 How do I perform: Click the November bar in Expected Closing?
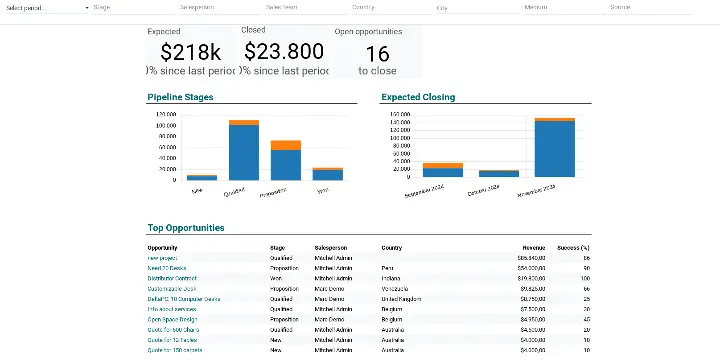555,147
